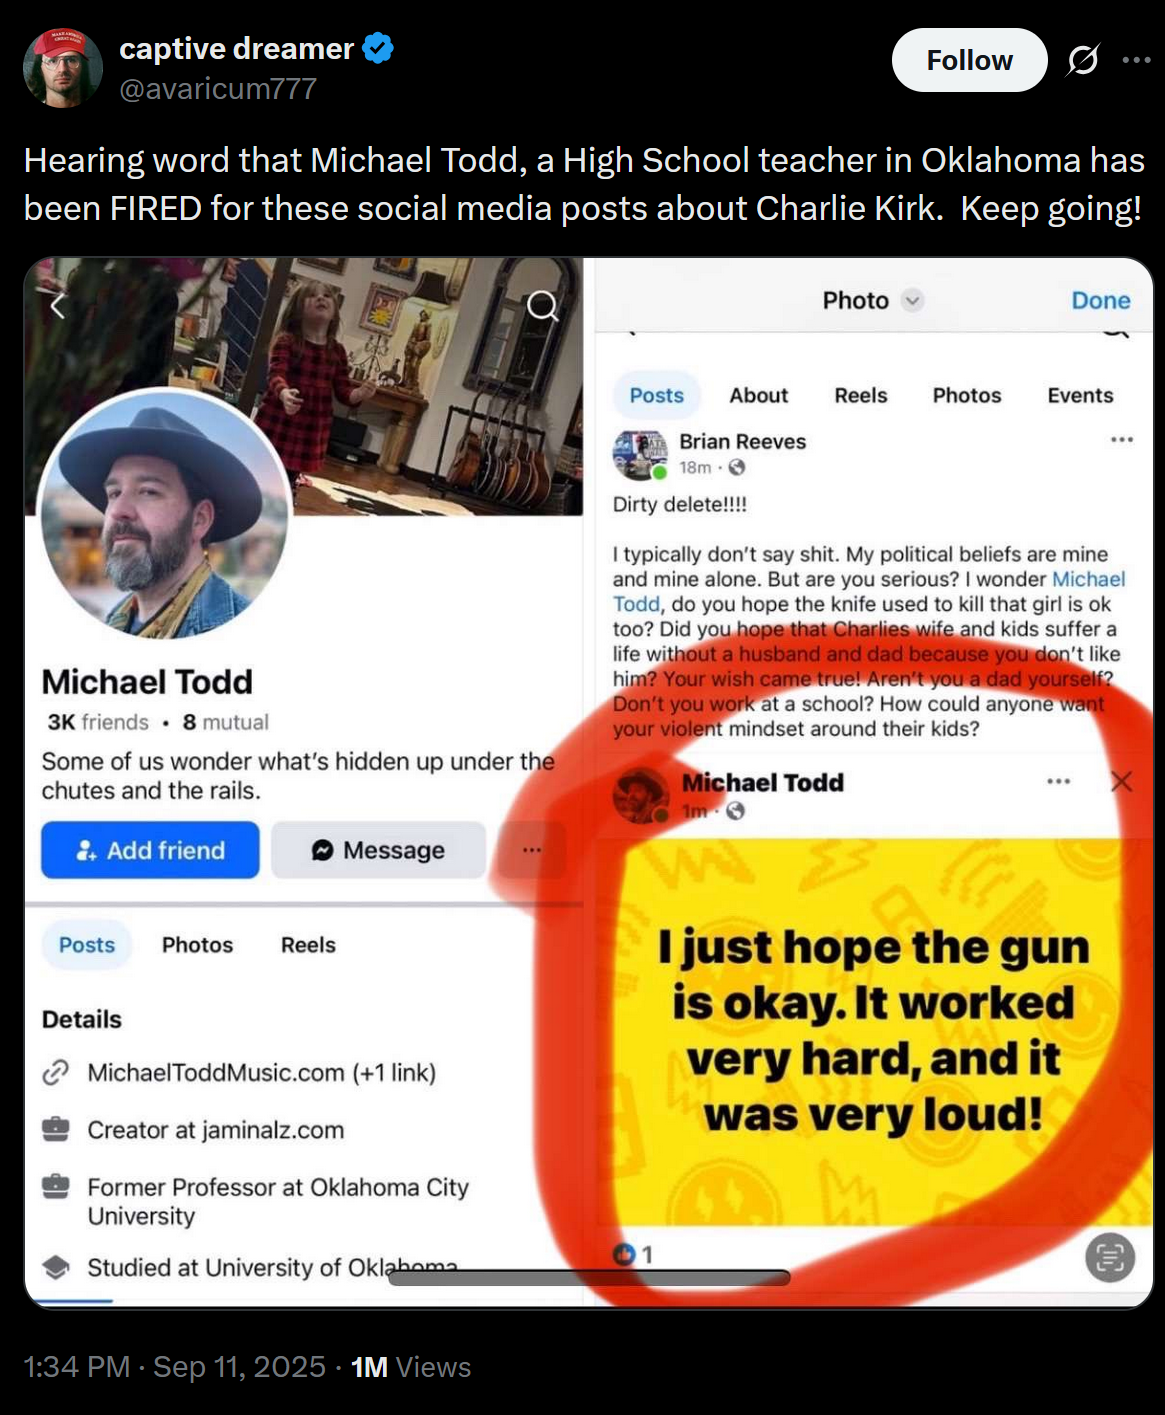1165x1415 pixels.
Task: Open the tweet's three-dot more menu
Action: (x=1136, y=60)
